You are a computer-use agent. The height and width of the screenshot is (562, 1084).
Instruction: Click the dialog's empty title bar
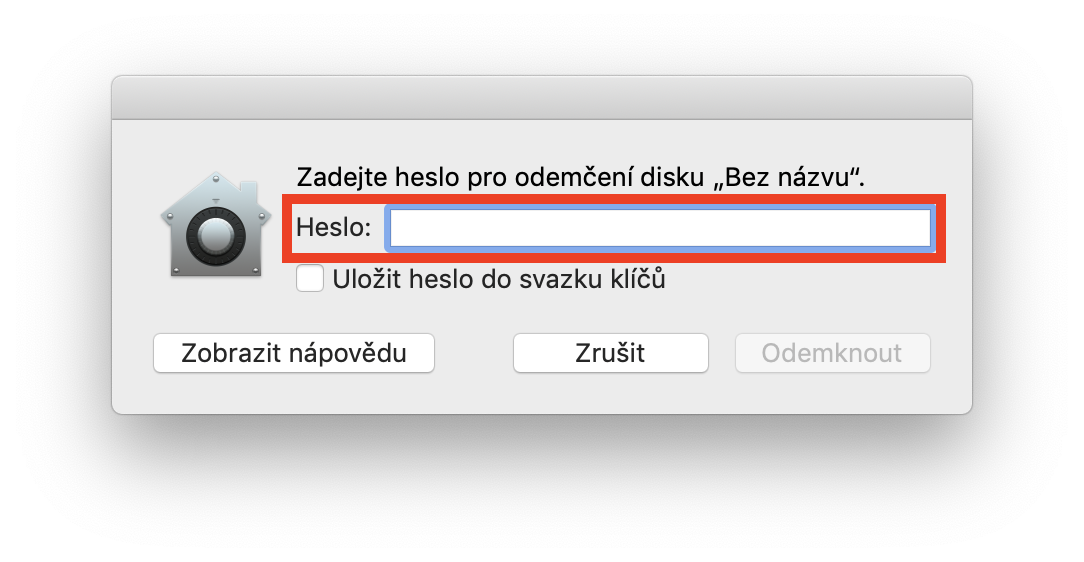541,98
